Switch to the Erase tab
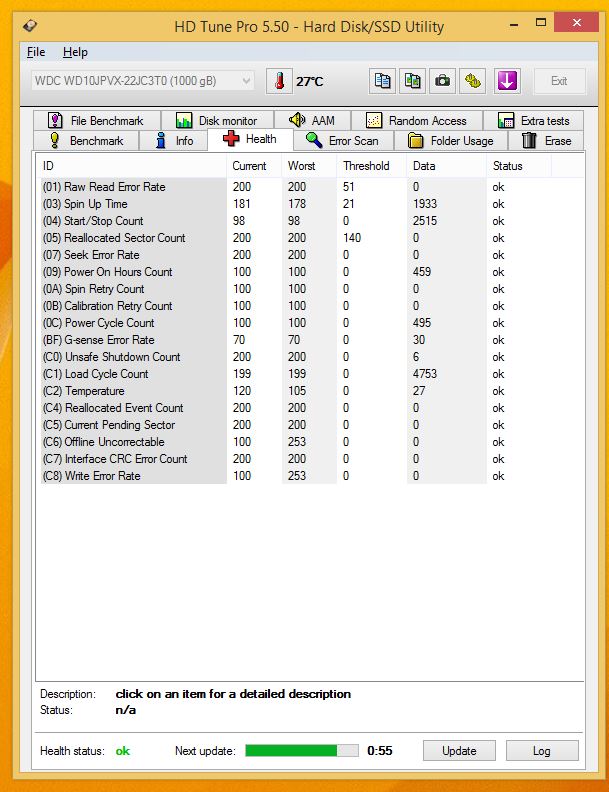 (546, 141)
